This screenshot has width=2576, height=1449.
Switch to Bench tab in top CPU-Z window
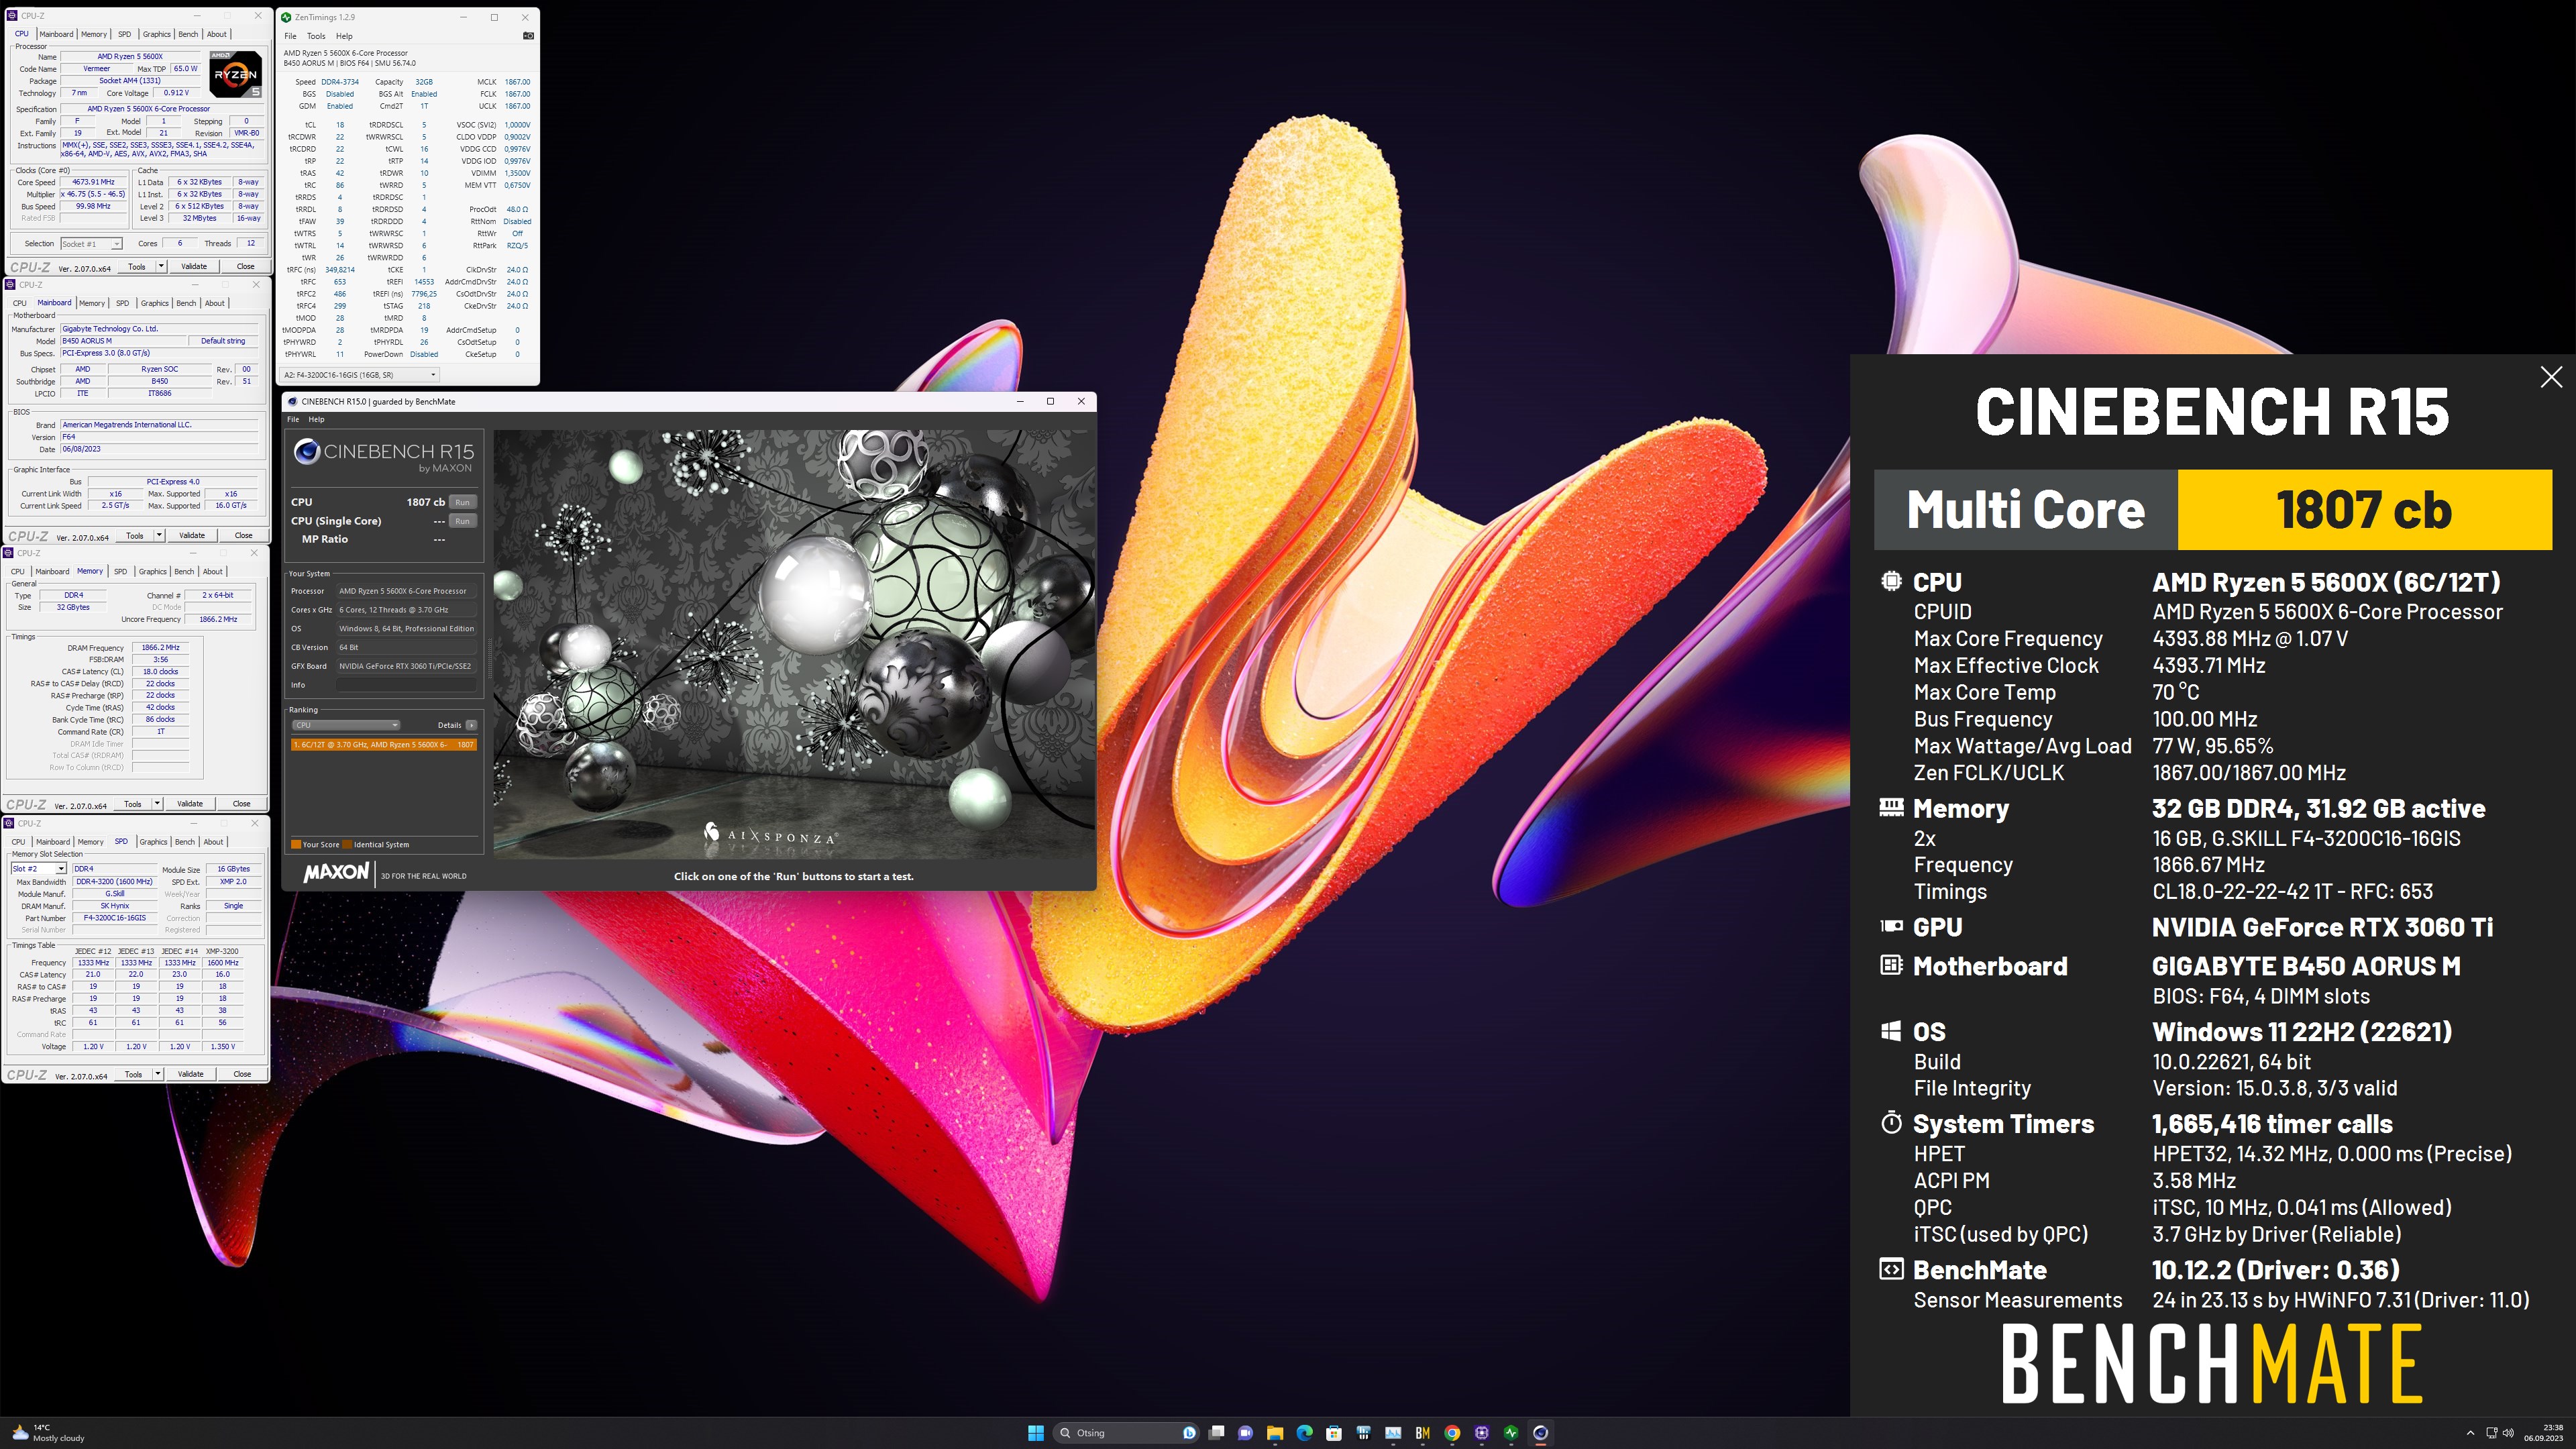tap(188, 34)
